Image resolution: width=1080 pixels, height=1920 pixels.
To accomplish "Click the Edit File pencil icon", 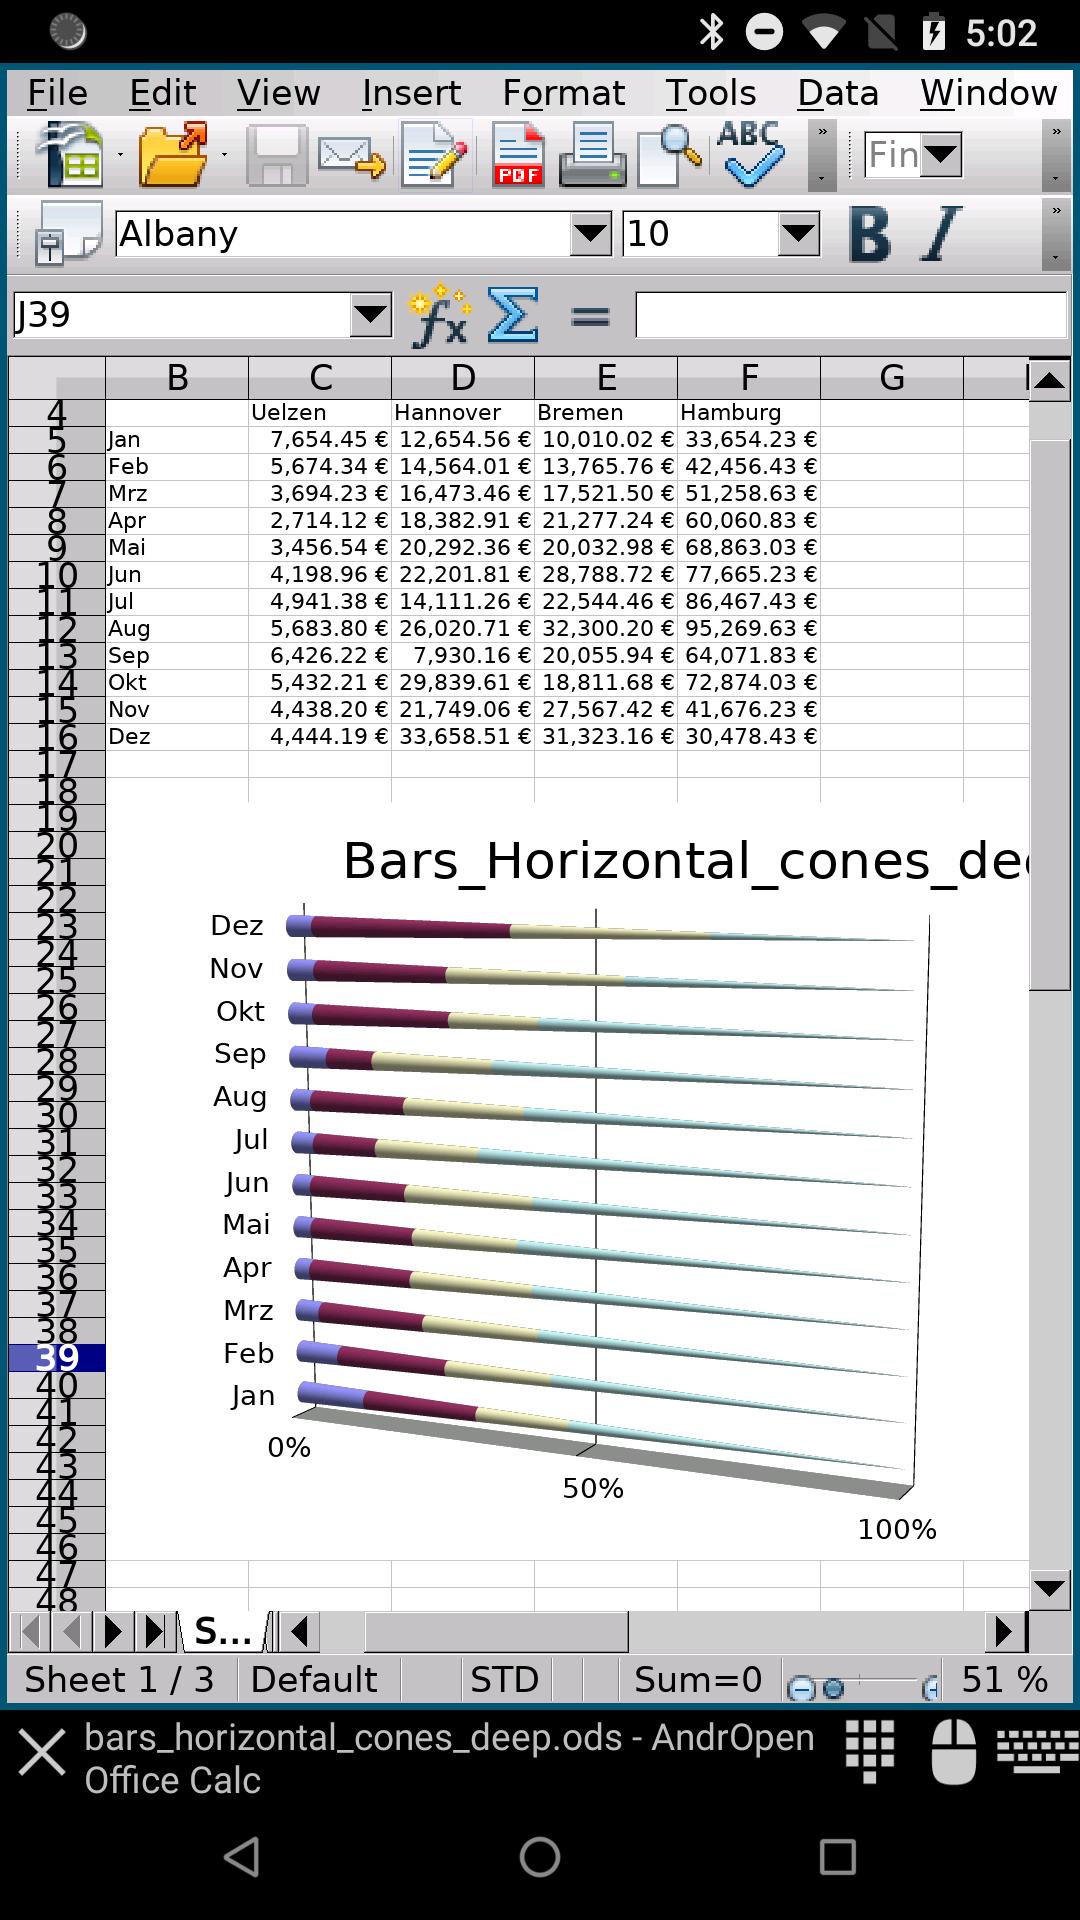I will click(435, 155).
